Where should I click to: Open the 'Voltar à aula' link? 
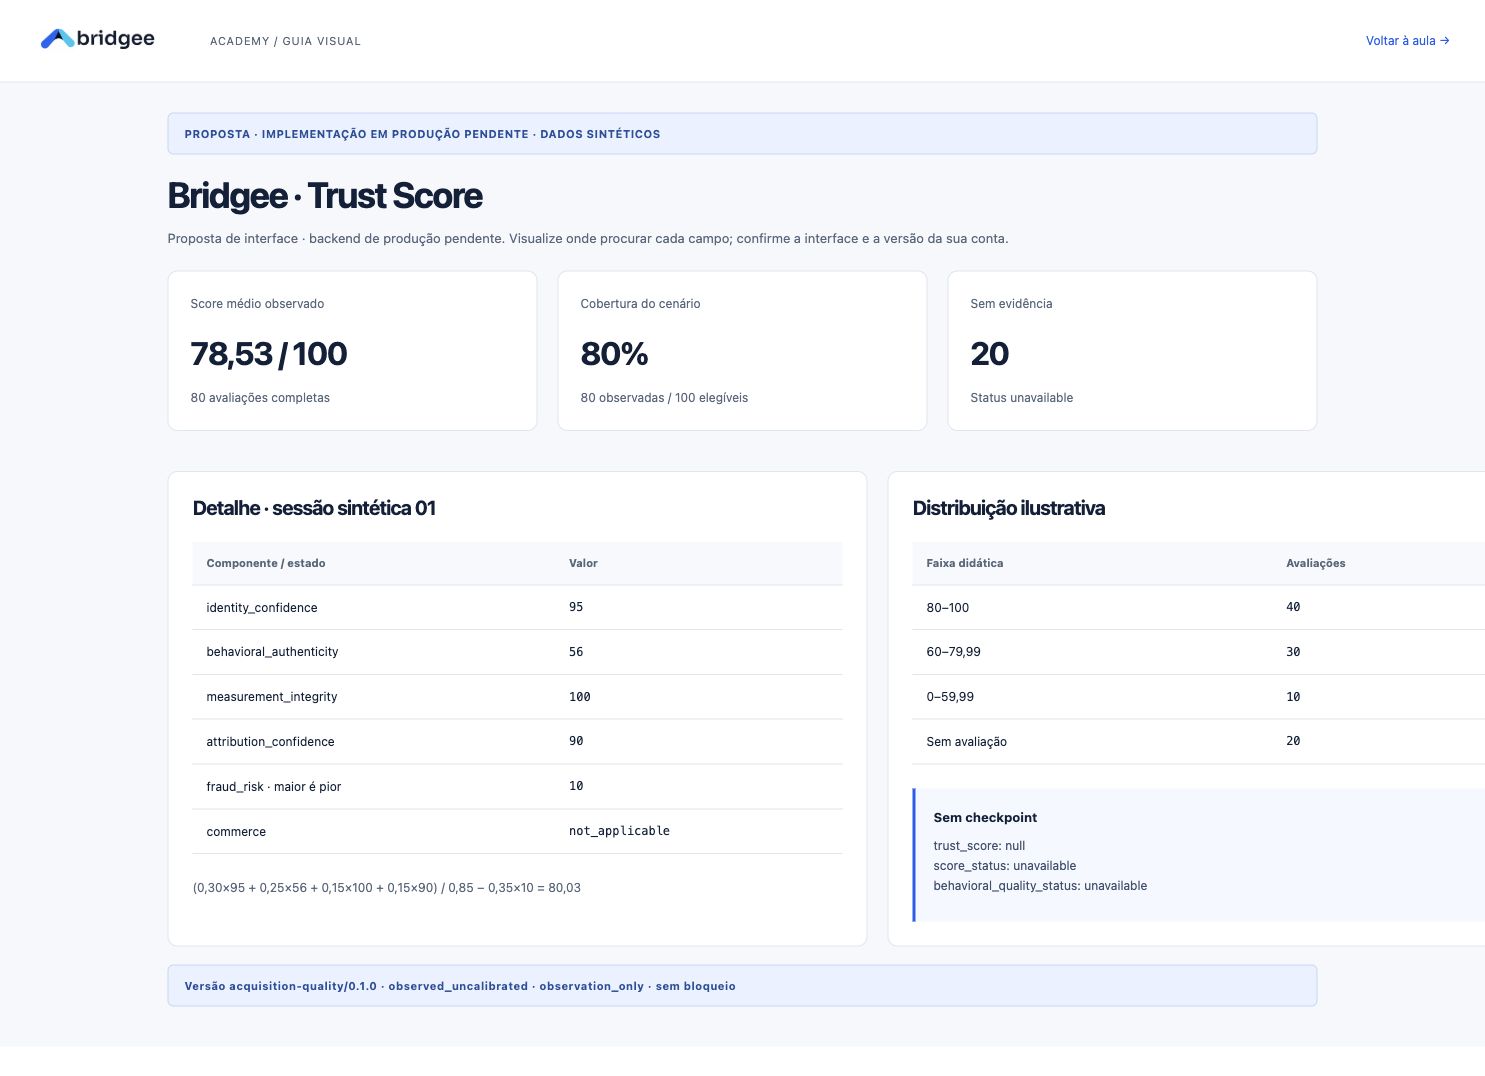pos(1407,41)
